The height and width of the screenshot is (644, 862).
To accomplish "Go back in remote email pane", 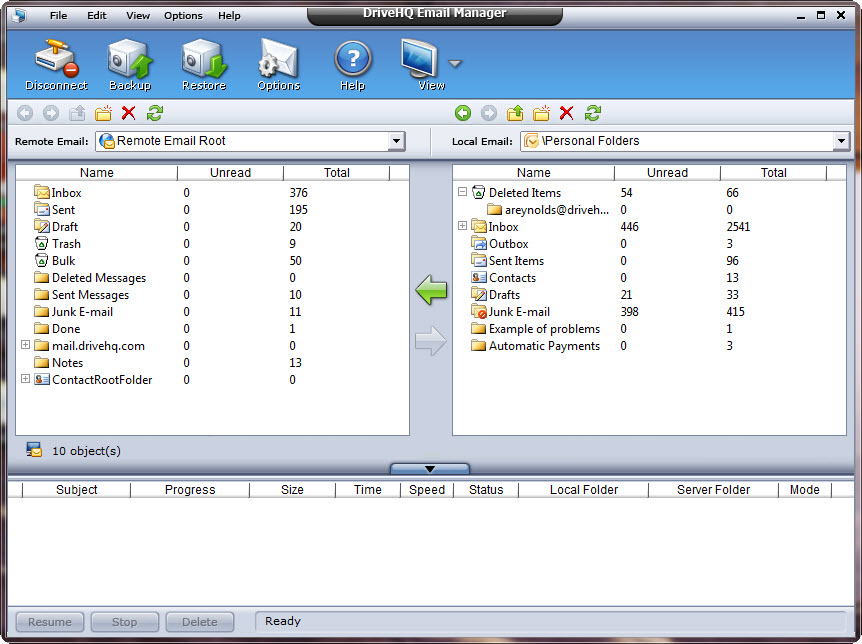I will pyautogui.click(x=25, y=113).
